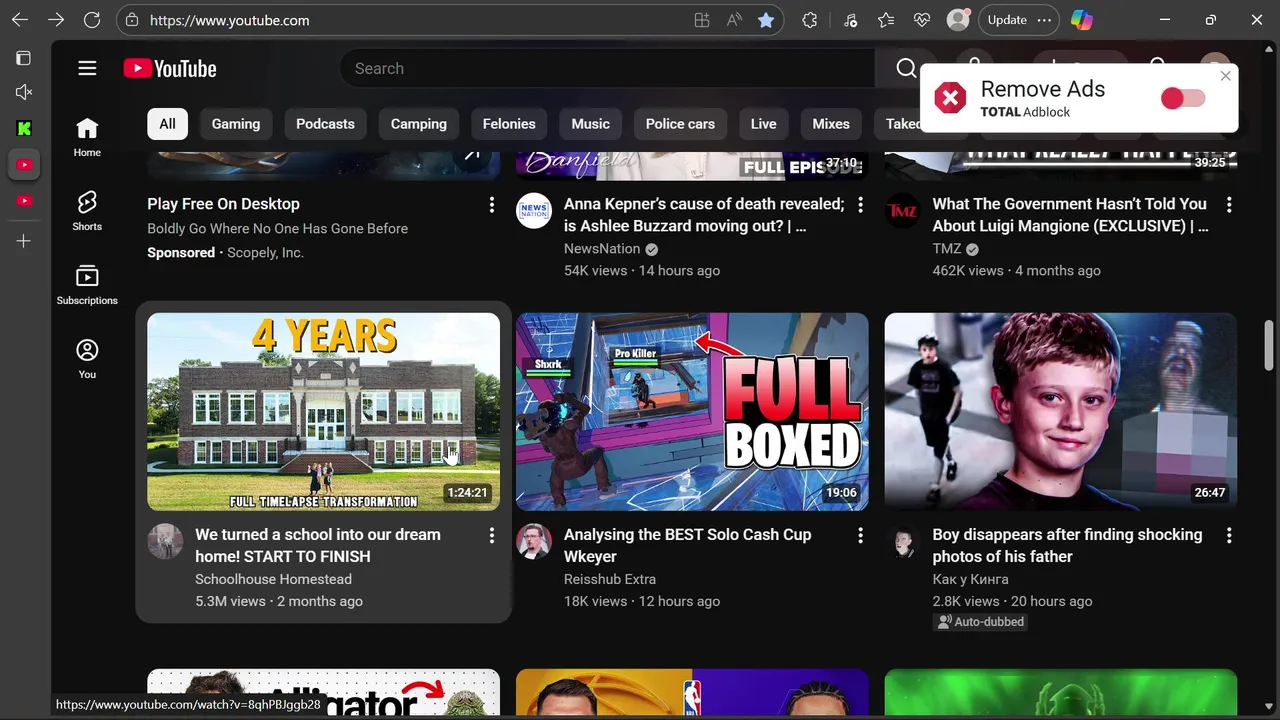Open the YouTube hamburger guide menu
1280x720 pixels.
tap(87, 68)
